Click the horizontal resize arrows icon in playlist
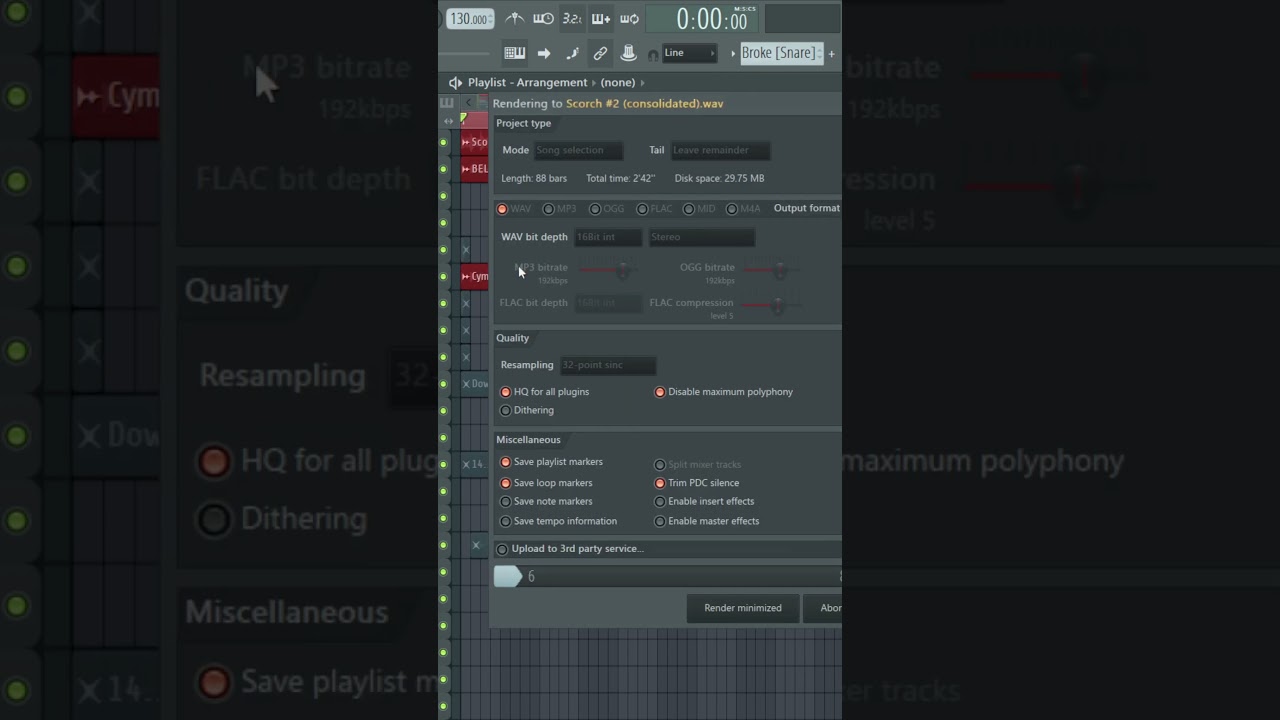 (x=448, y=121)
